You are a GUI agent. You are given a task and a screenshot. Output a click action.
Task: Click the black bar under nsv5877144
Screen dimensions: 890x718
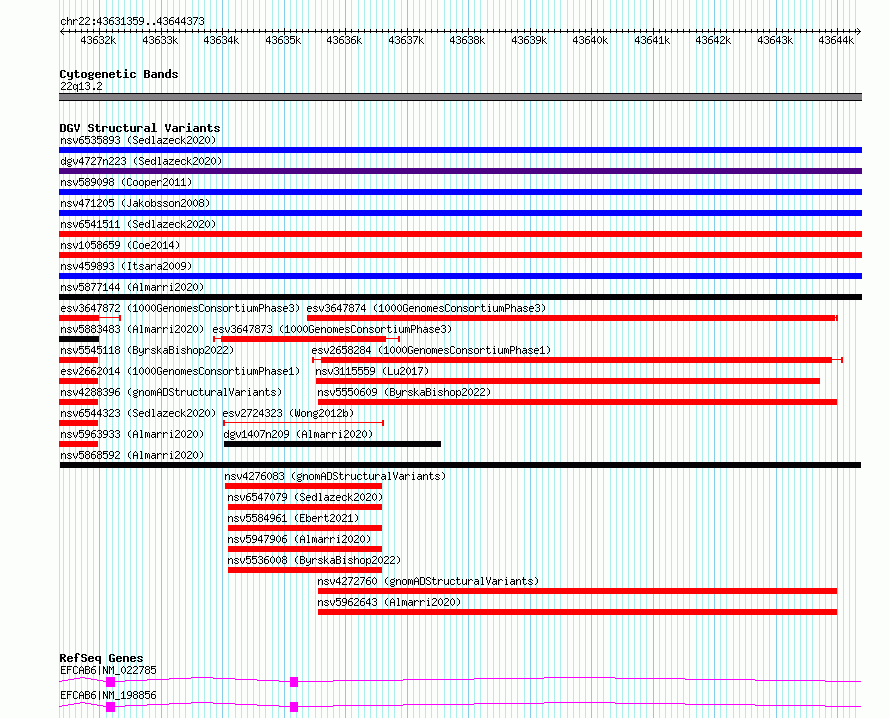(460, 297)
